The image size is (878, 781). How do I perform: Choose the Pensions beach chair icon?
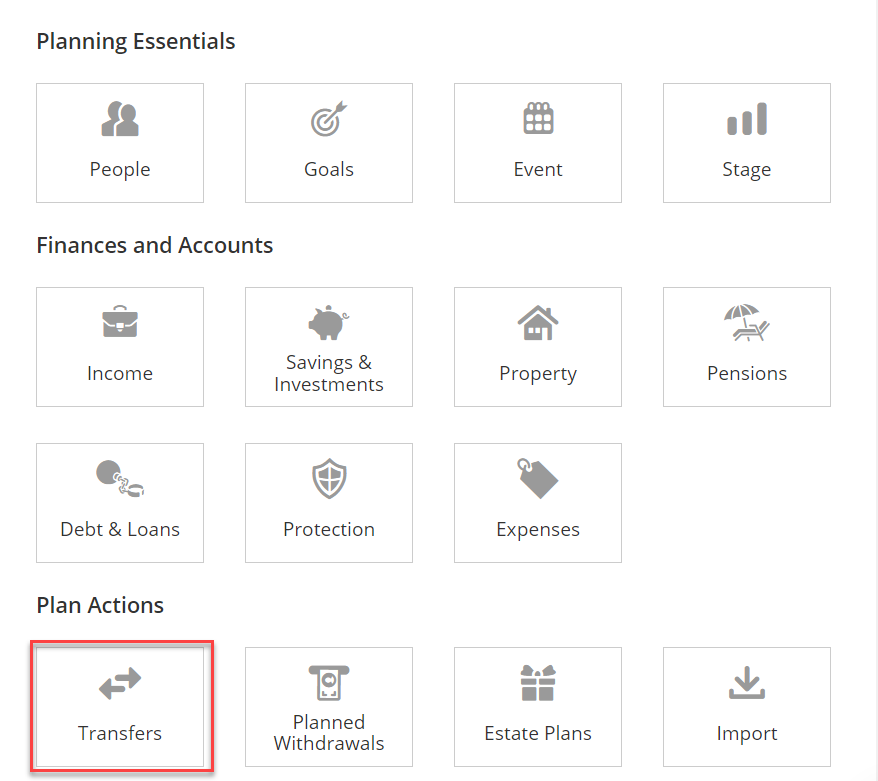point(746,322)
